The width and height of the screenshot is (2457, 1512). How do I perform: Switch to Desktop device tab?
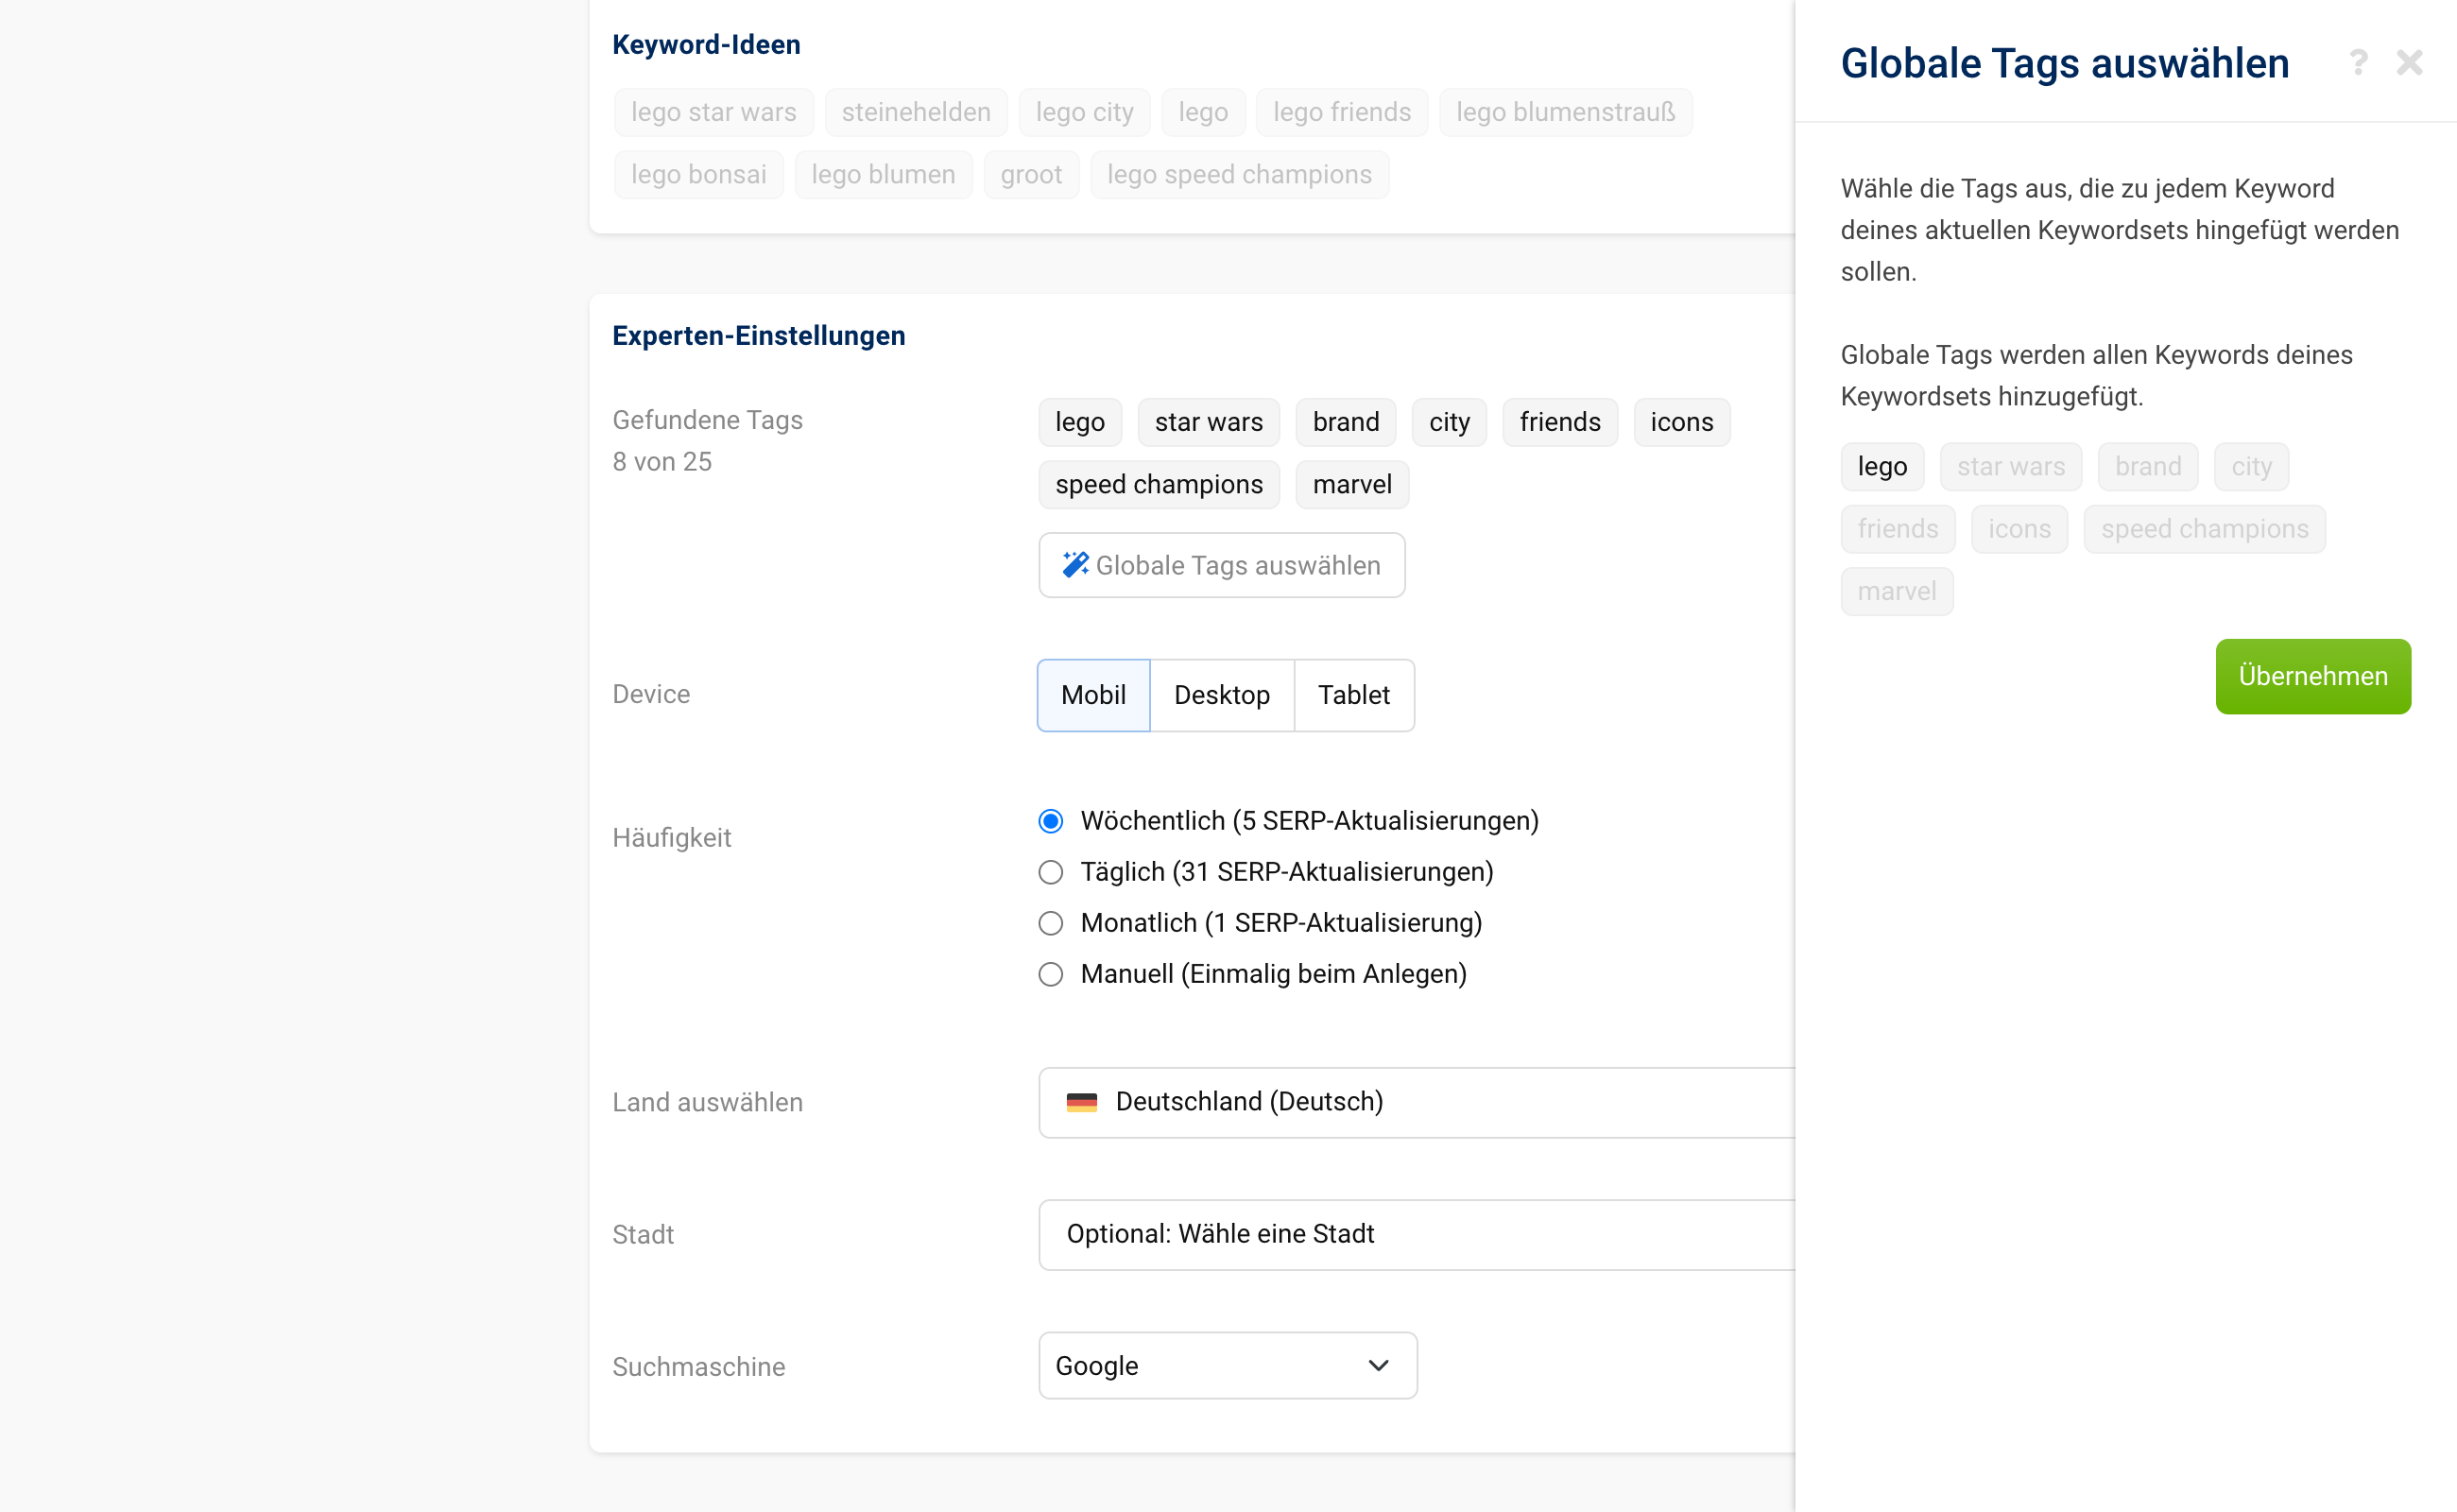coord(1222,693)
